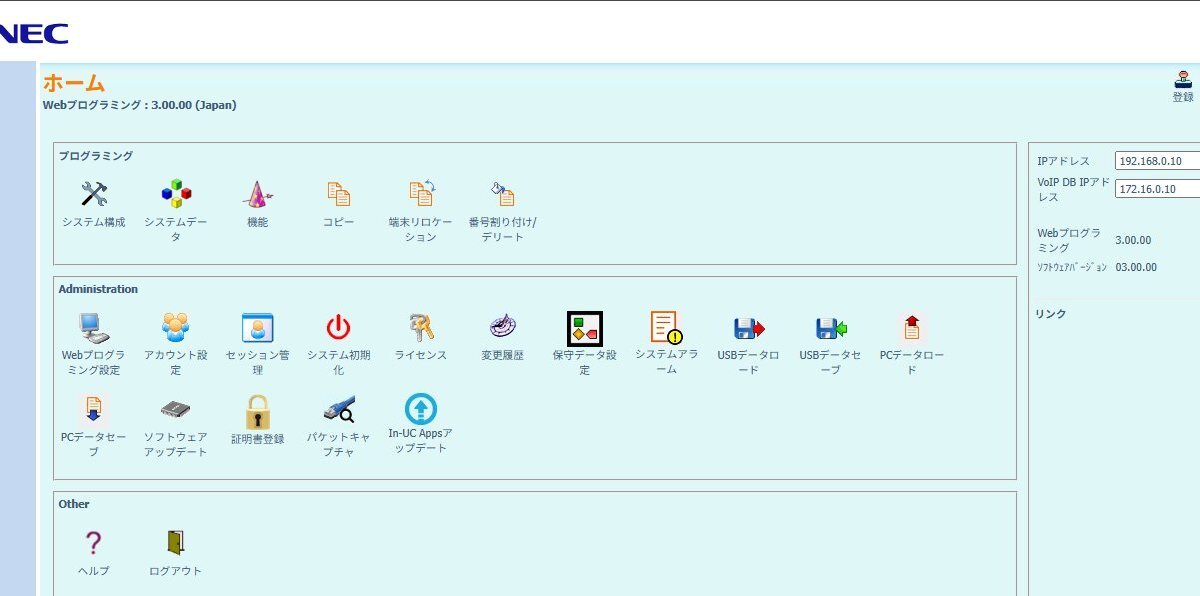Screen dimensions: 1200x596
Task: Click USBデータセーブ floppy icon
Action: point(831,328)
